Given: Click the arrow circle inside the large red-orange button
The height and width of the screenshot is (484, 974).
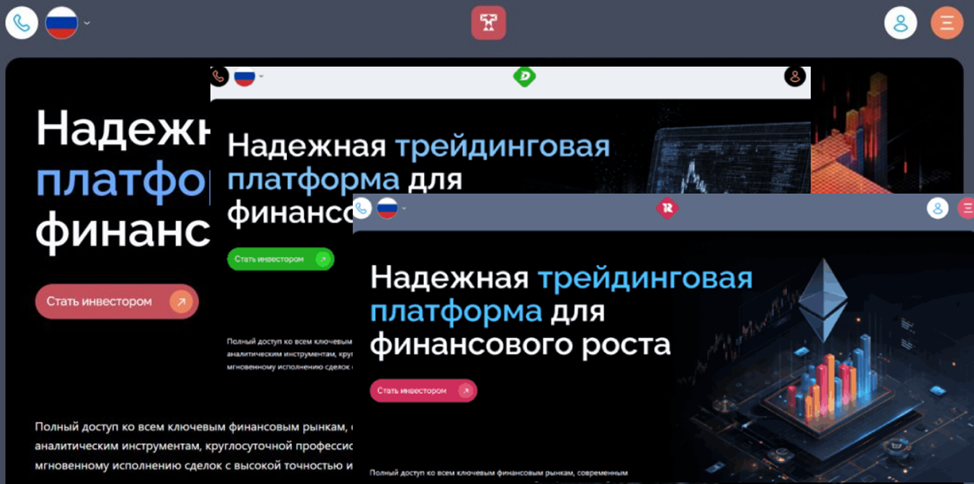Looking at the screenshot, I should tap(181, 302).
